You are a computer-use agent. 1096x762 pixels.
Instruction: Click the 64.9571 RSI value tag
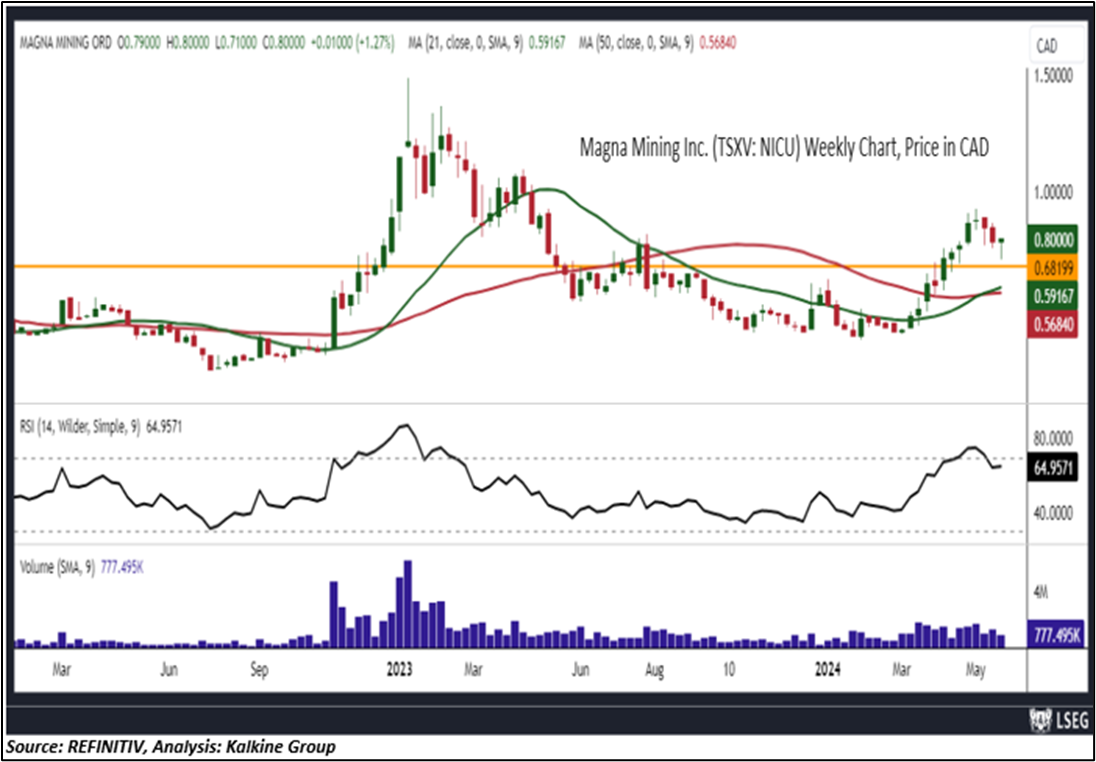point(1053,466)
